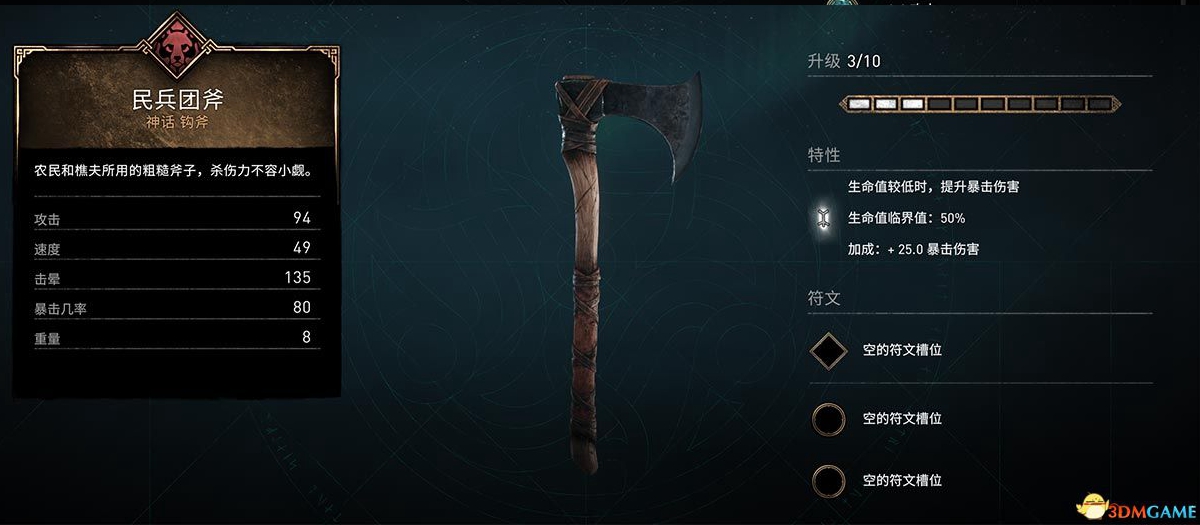Select the bottom round empty rune slot
The image size is (1200, 525).
[828, 481]
